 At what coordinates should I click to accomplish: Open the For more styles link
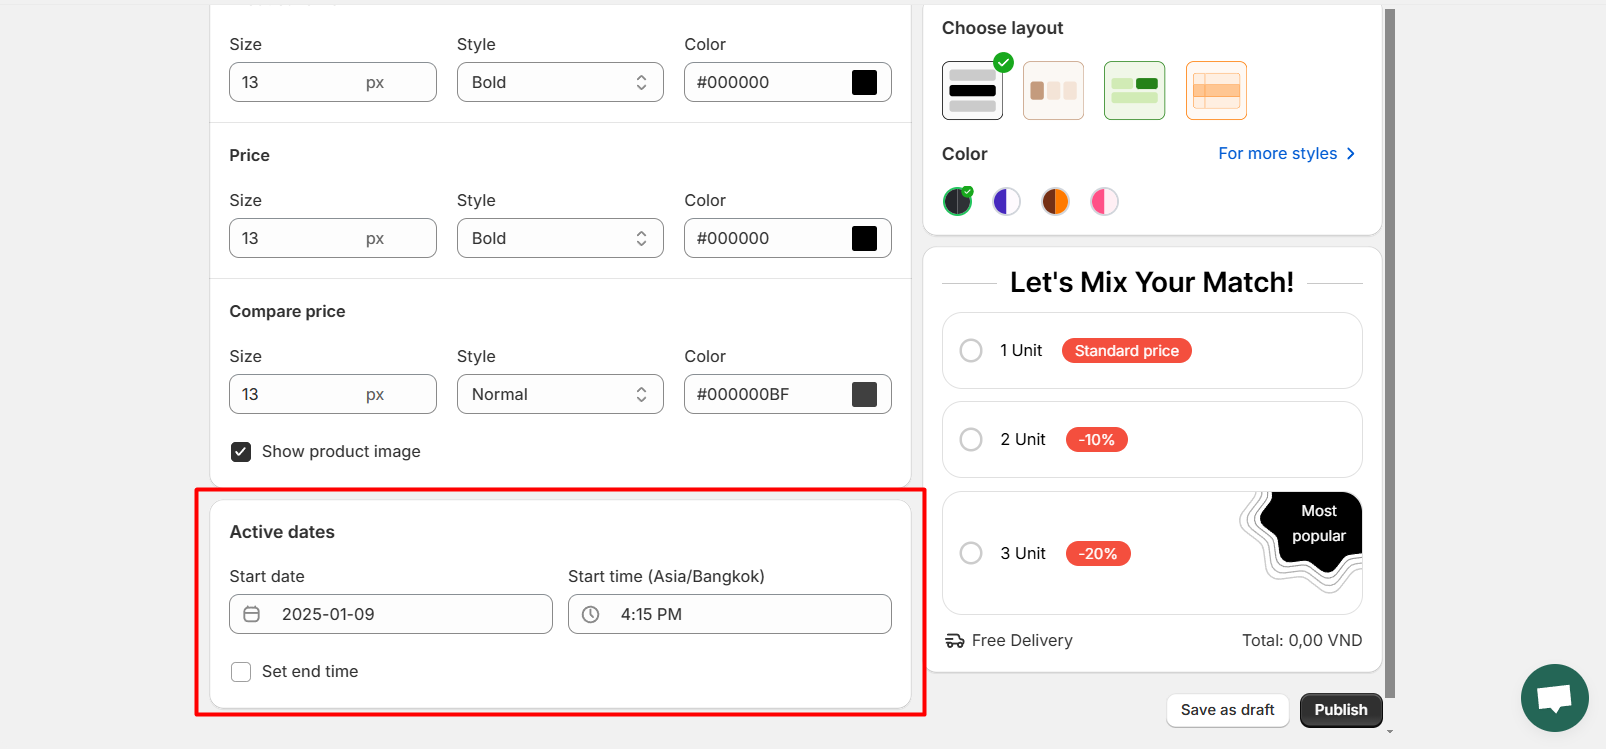coord(1287,153)
